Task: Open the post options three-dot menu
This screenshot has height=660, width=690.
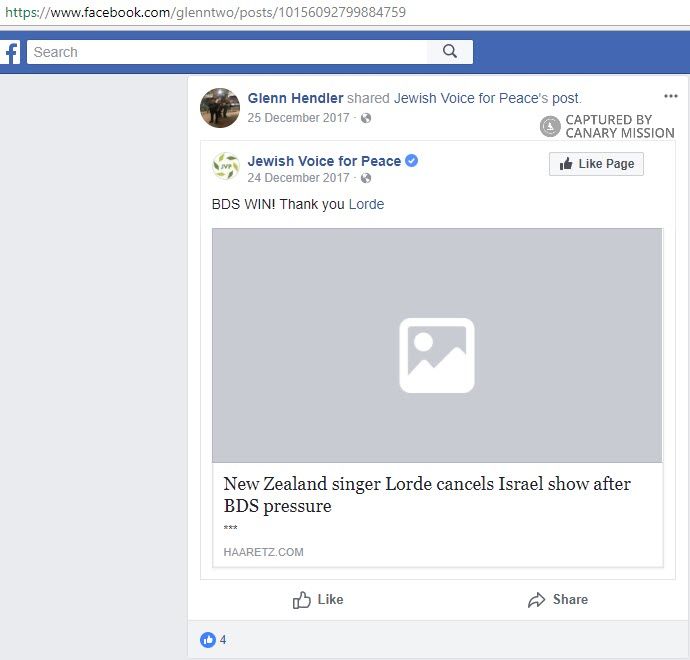Action: (670, 97)
